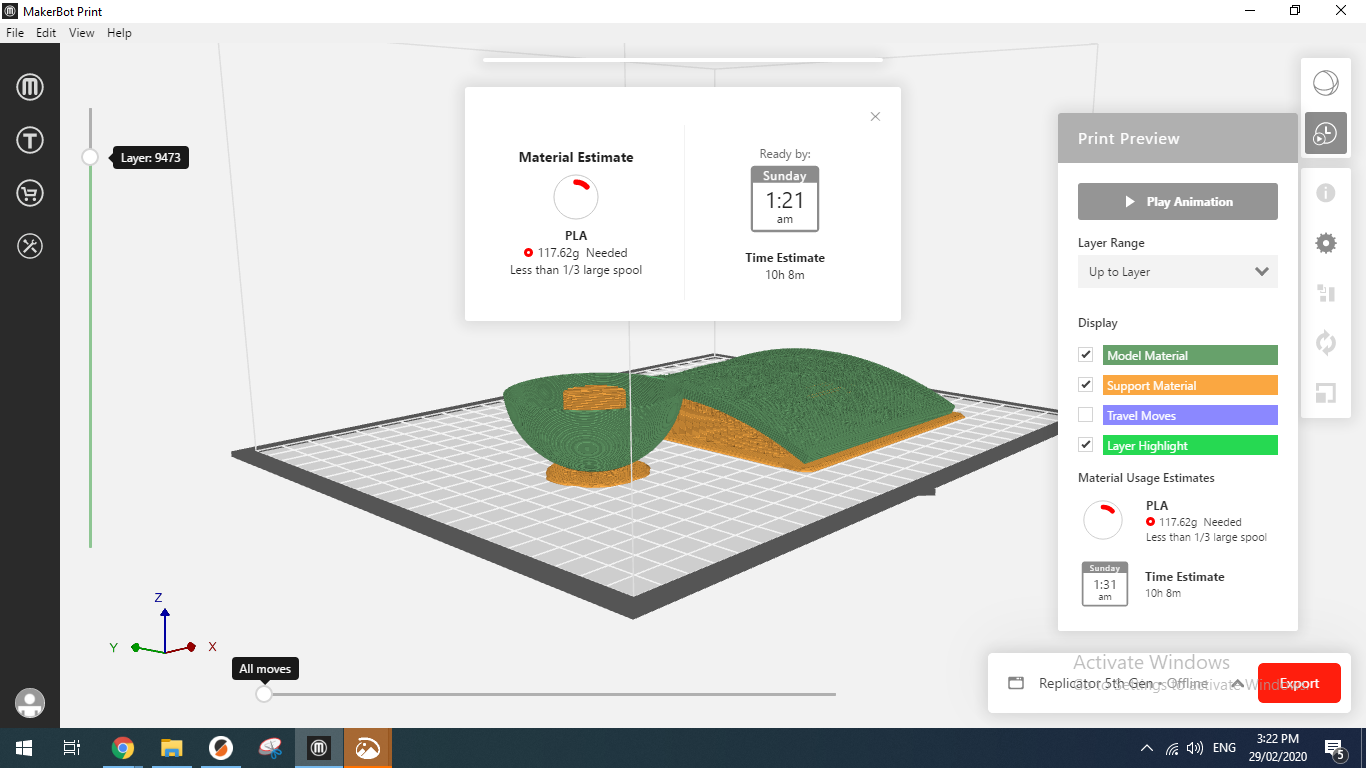Expand the printer selection chevron
1366x768 pixels.
(x=1237, y=684)
